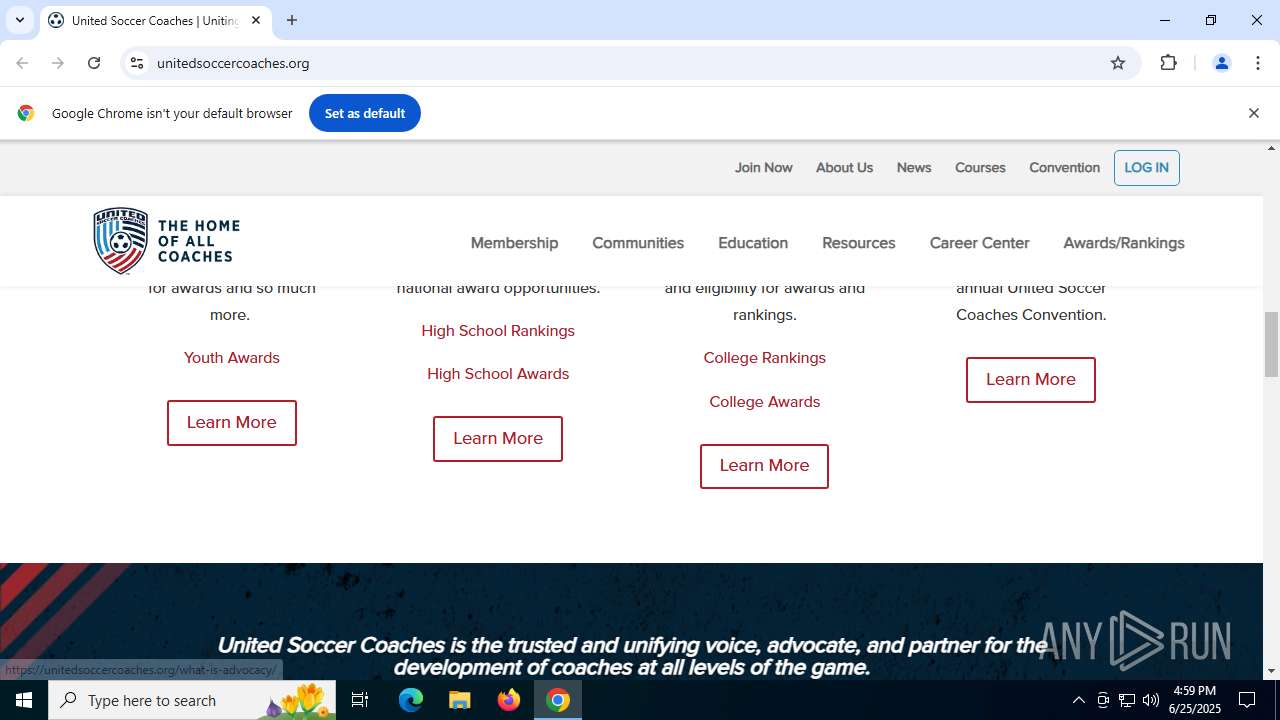1280x720 pixels.
Task: Open a new tab with plus icon
Action: coord(292,20)
